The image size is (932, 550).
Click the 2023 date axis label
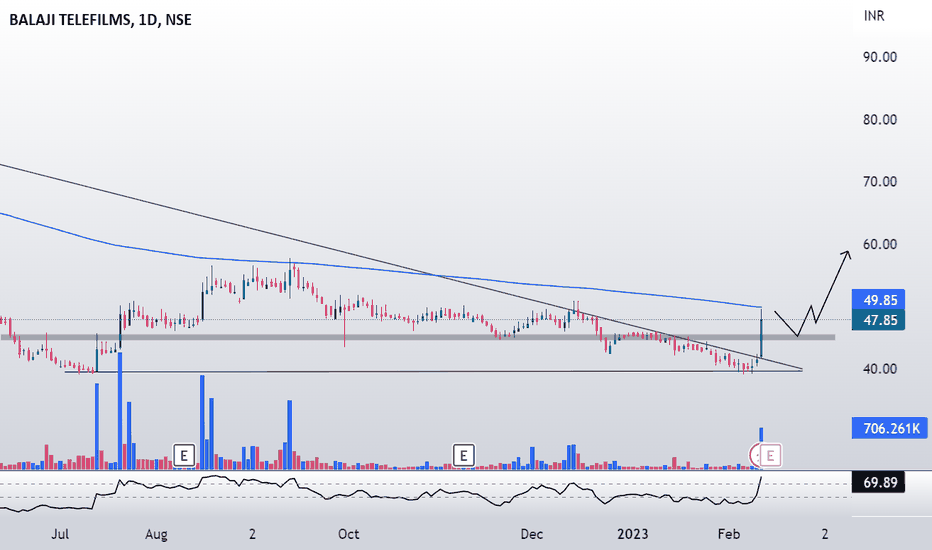[632, 534]
